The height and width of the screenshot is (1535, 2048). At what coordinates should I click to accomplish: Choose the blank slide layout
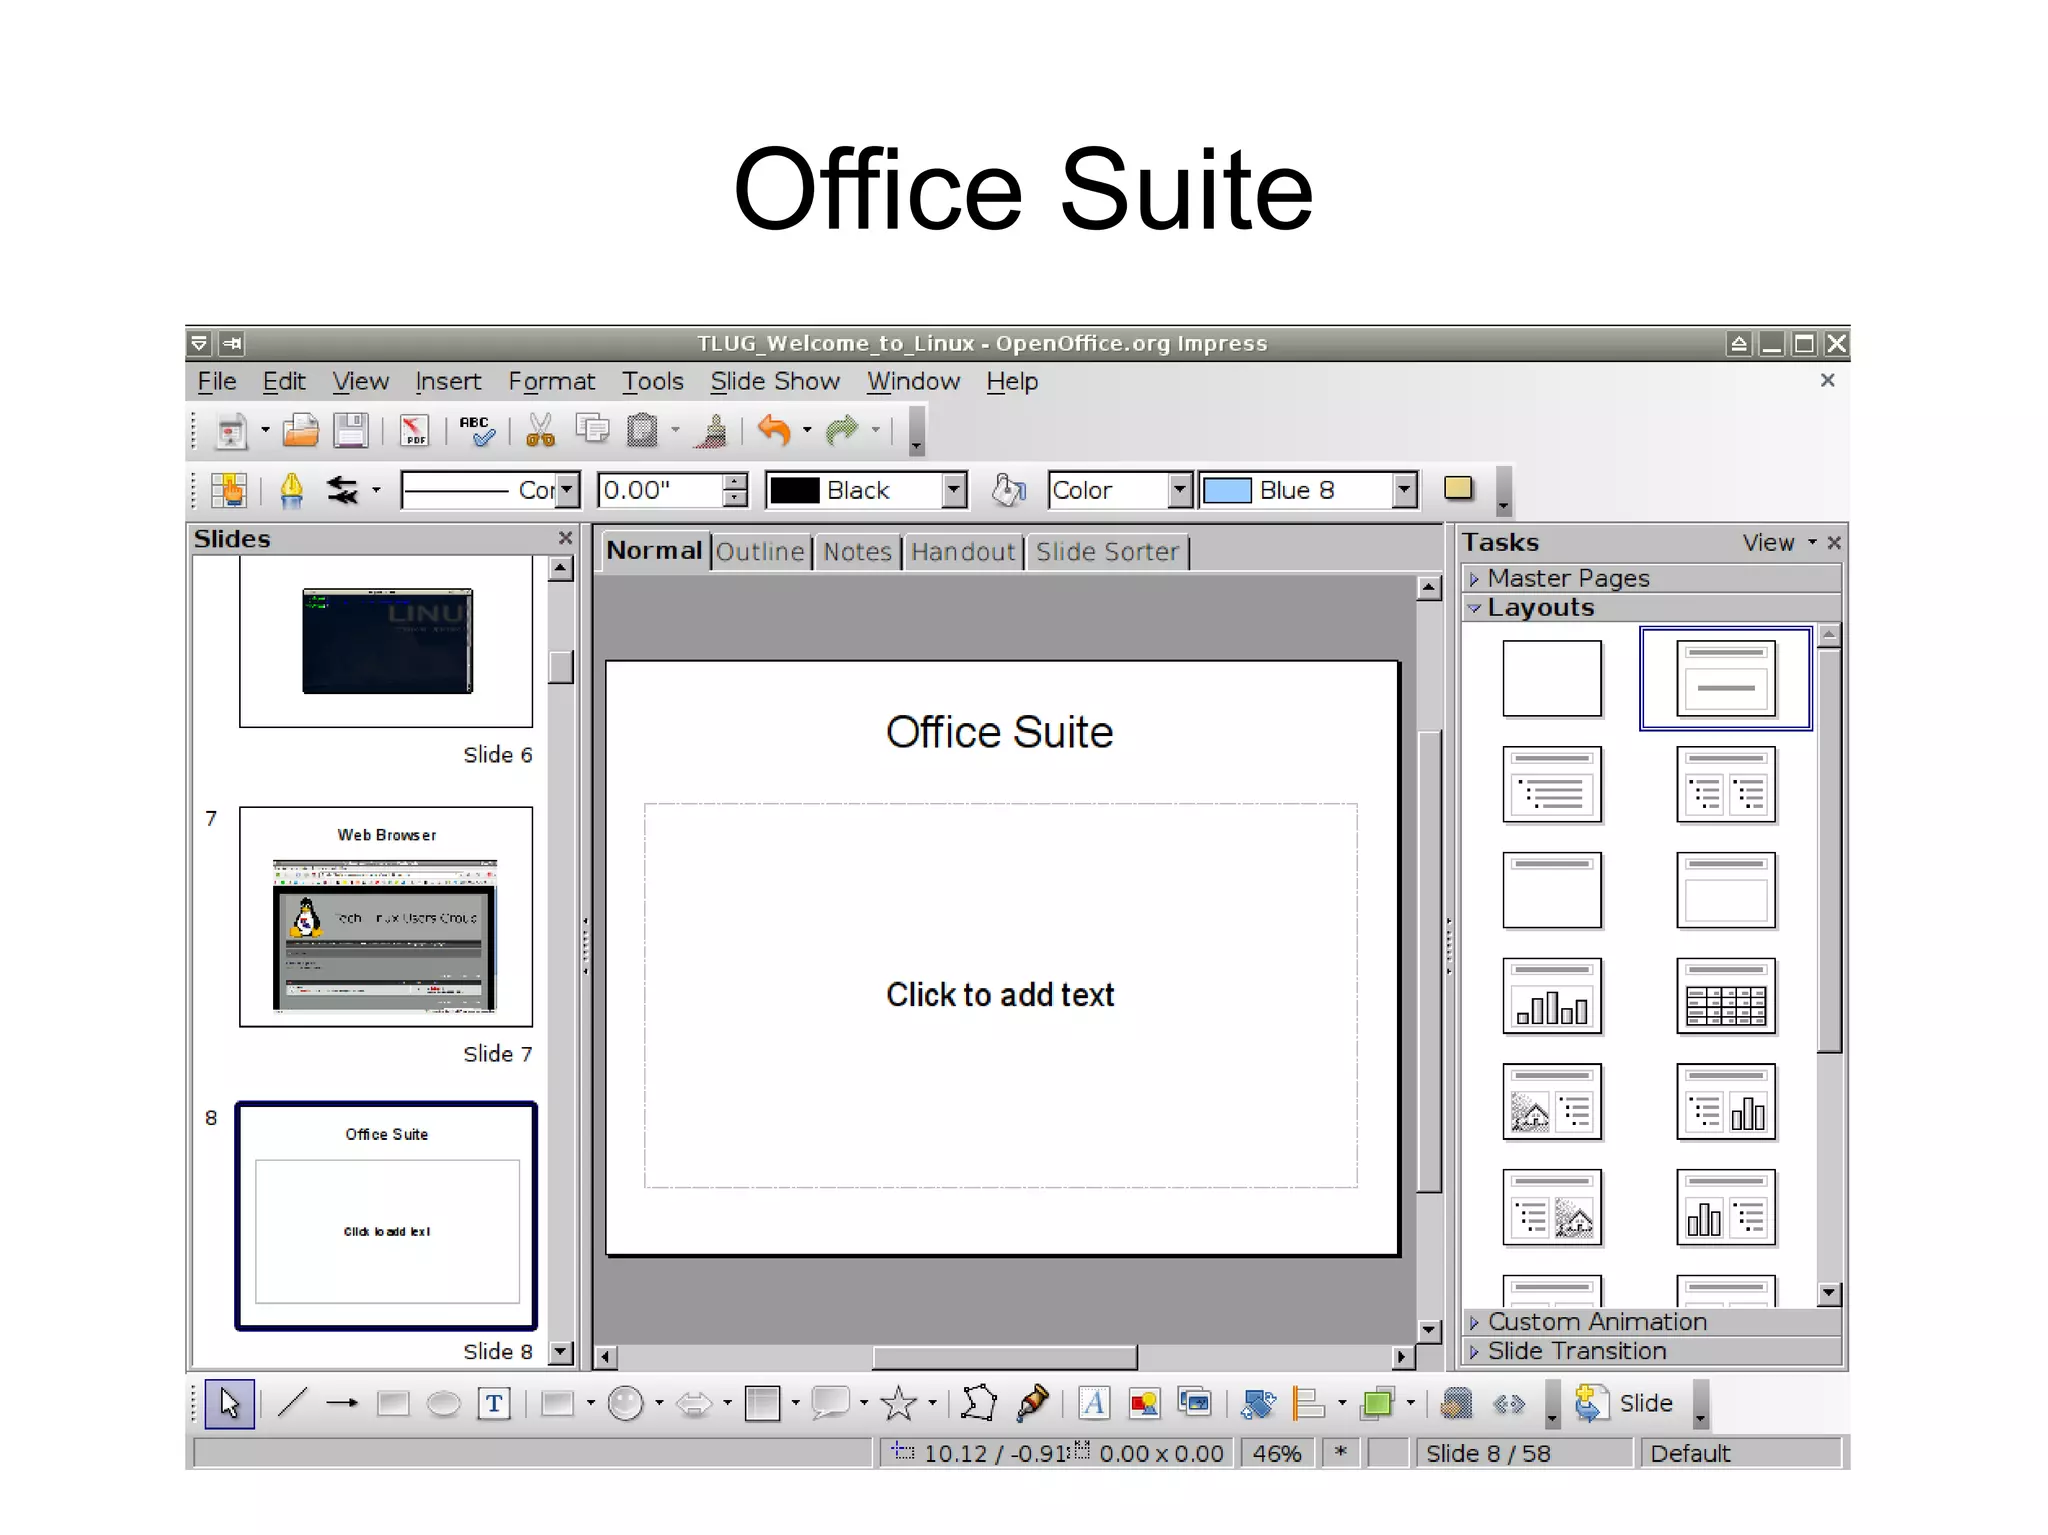pyautogui.click(x=1552, y=679)
